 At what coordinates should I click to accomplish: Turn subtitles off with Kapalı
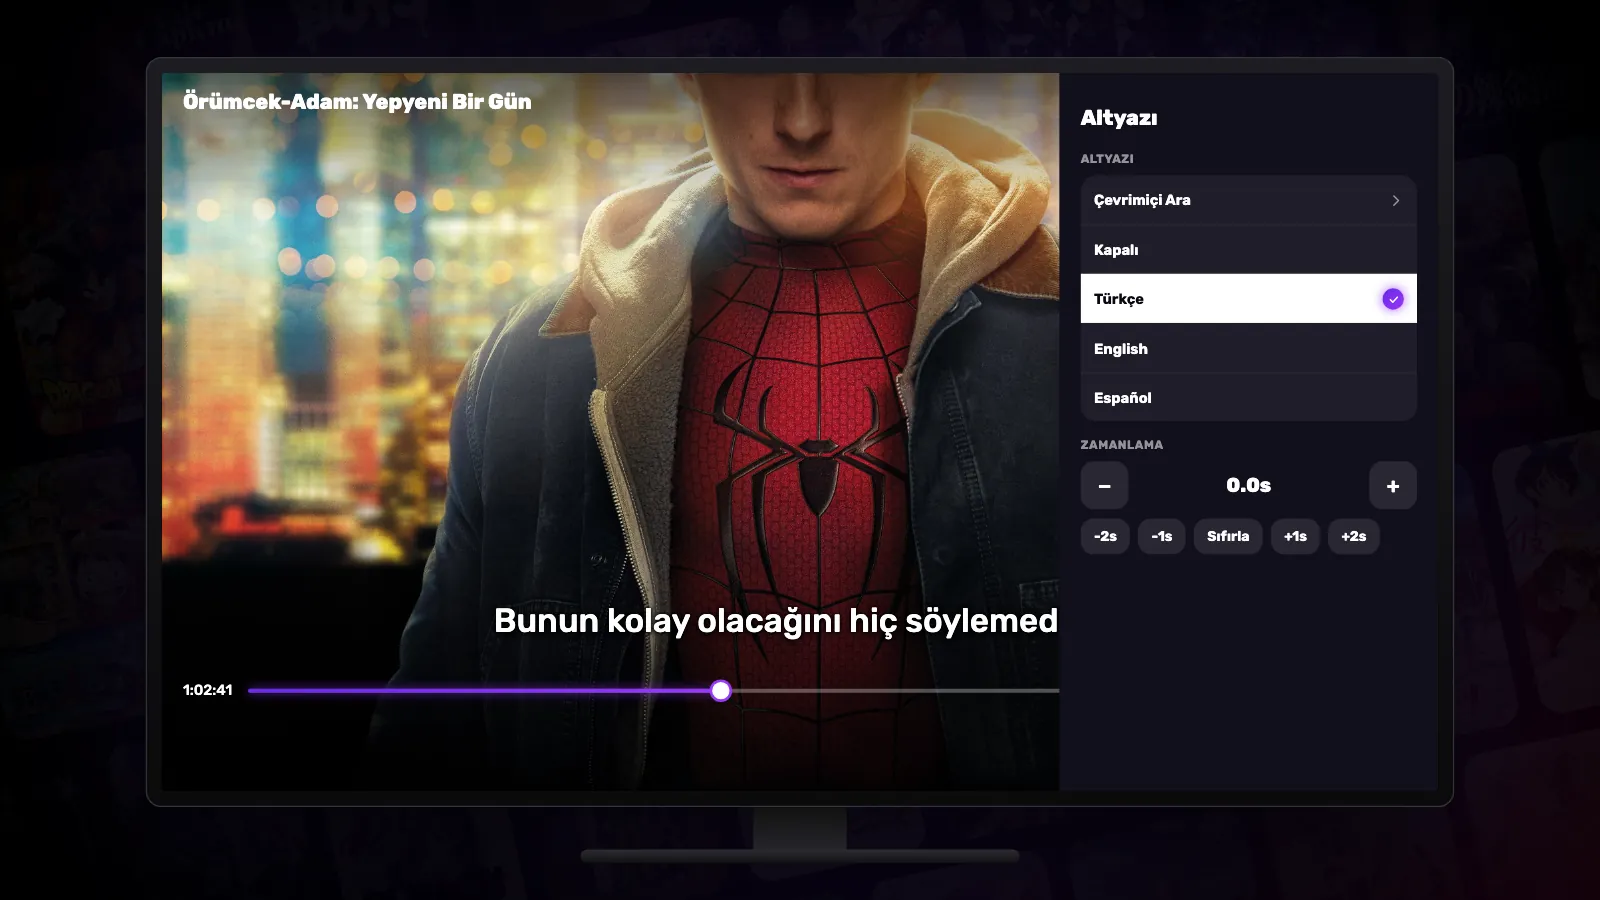click(x=1248, y=250)
